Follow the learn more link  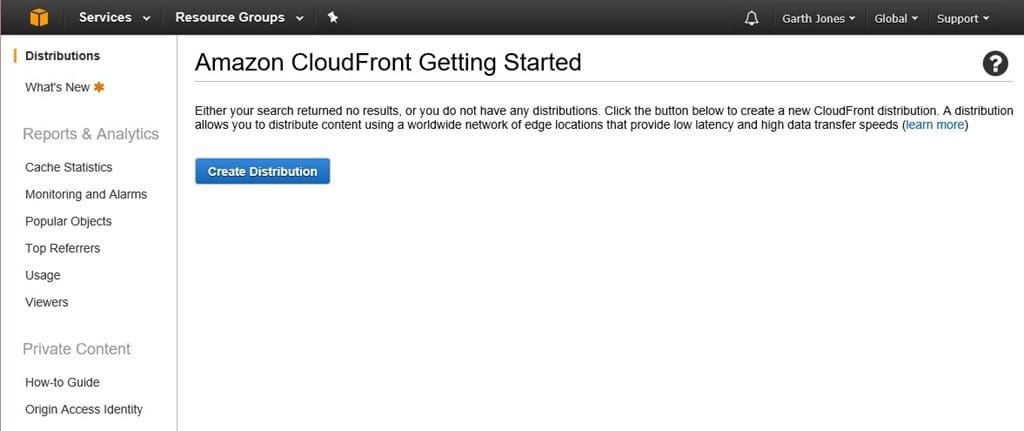tap(935, 125)
